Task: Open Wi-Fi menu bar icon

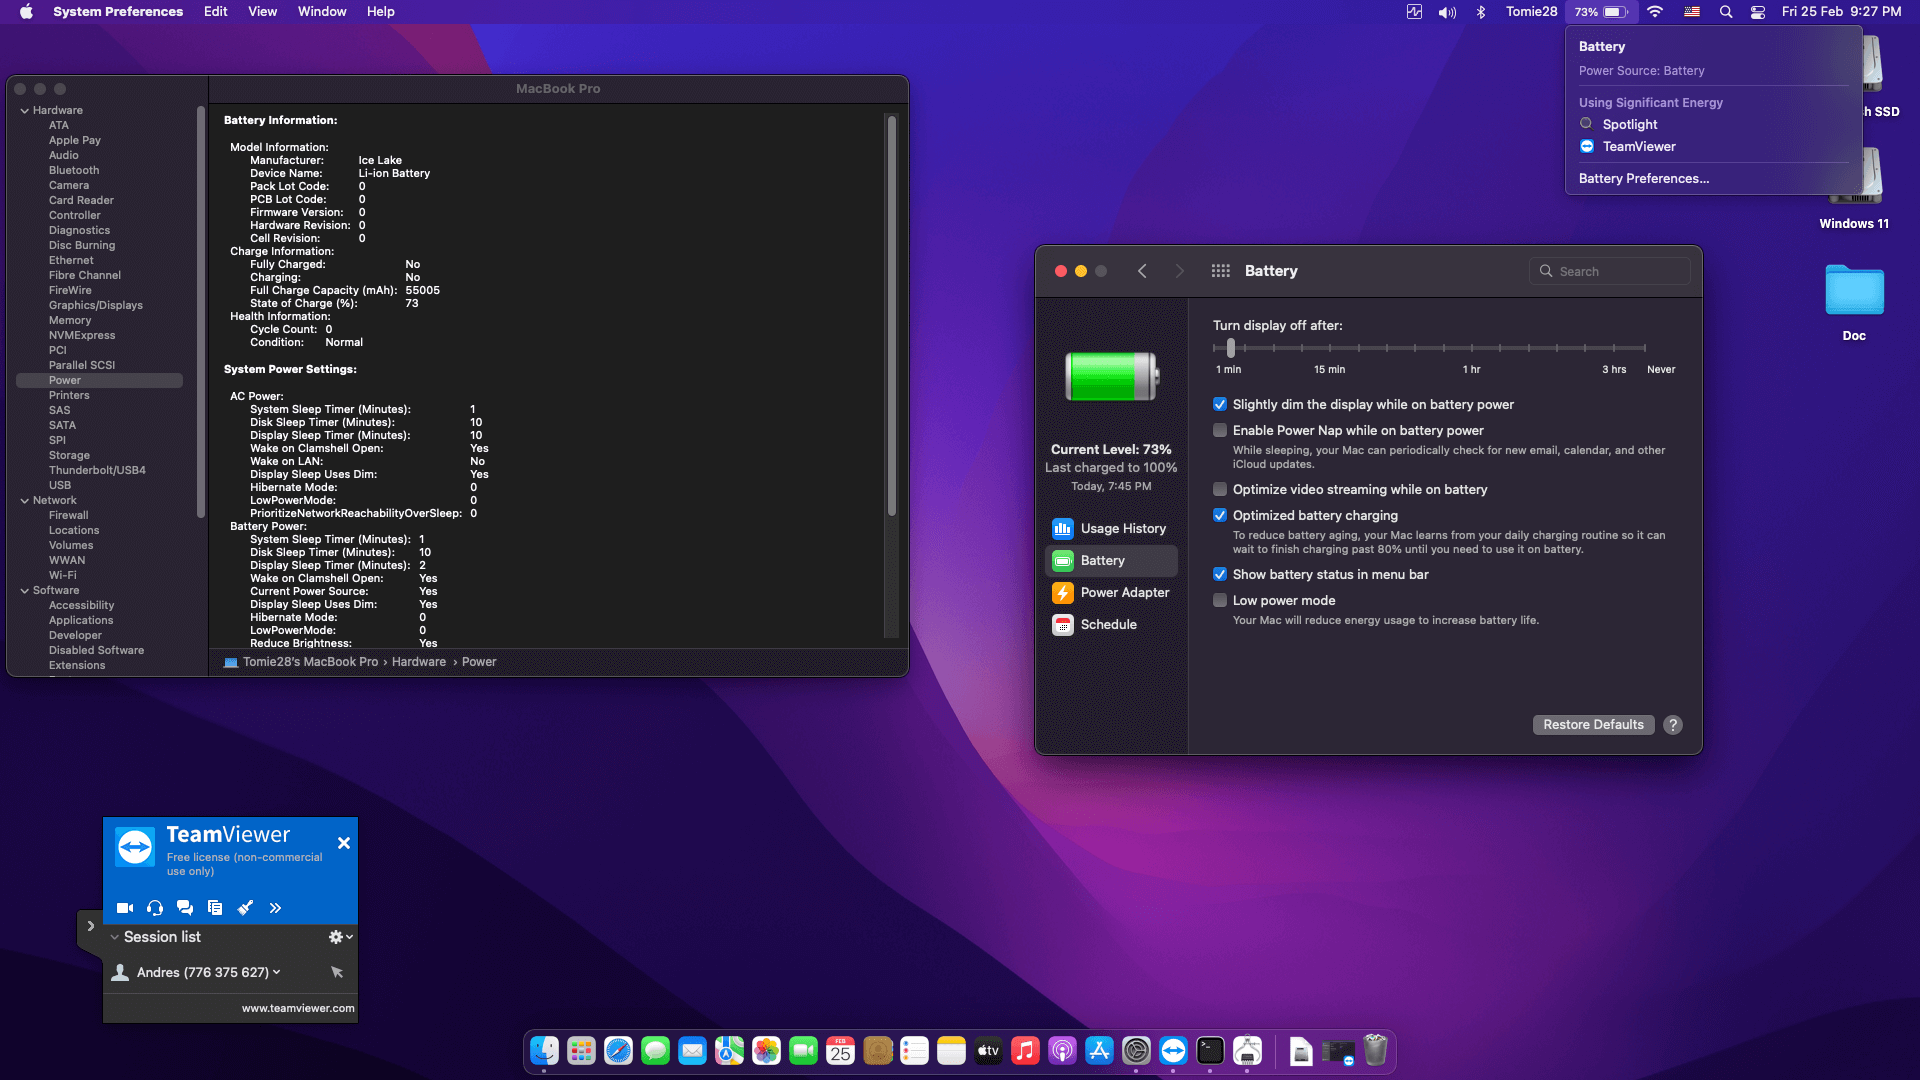Action: [x=1655, y=12]
